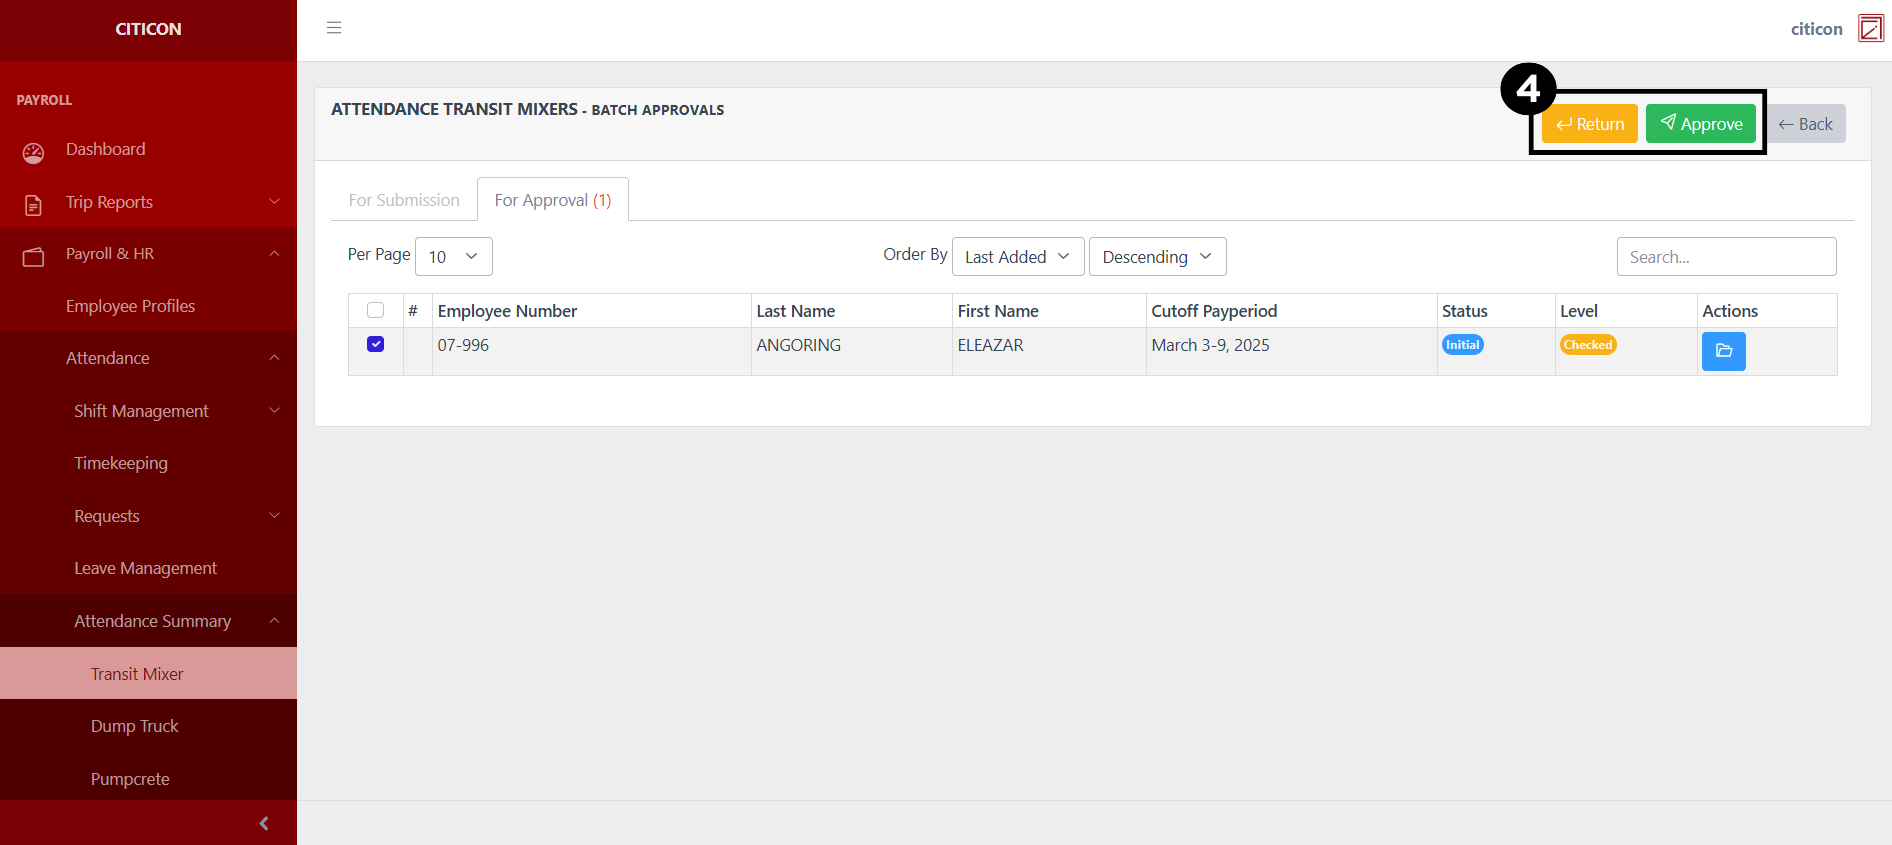Switch to the For Submission tab
Image resolution: width=1892 pixels, height=845 pixels.
tap(404, 200)
